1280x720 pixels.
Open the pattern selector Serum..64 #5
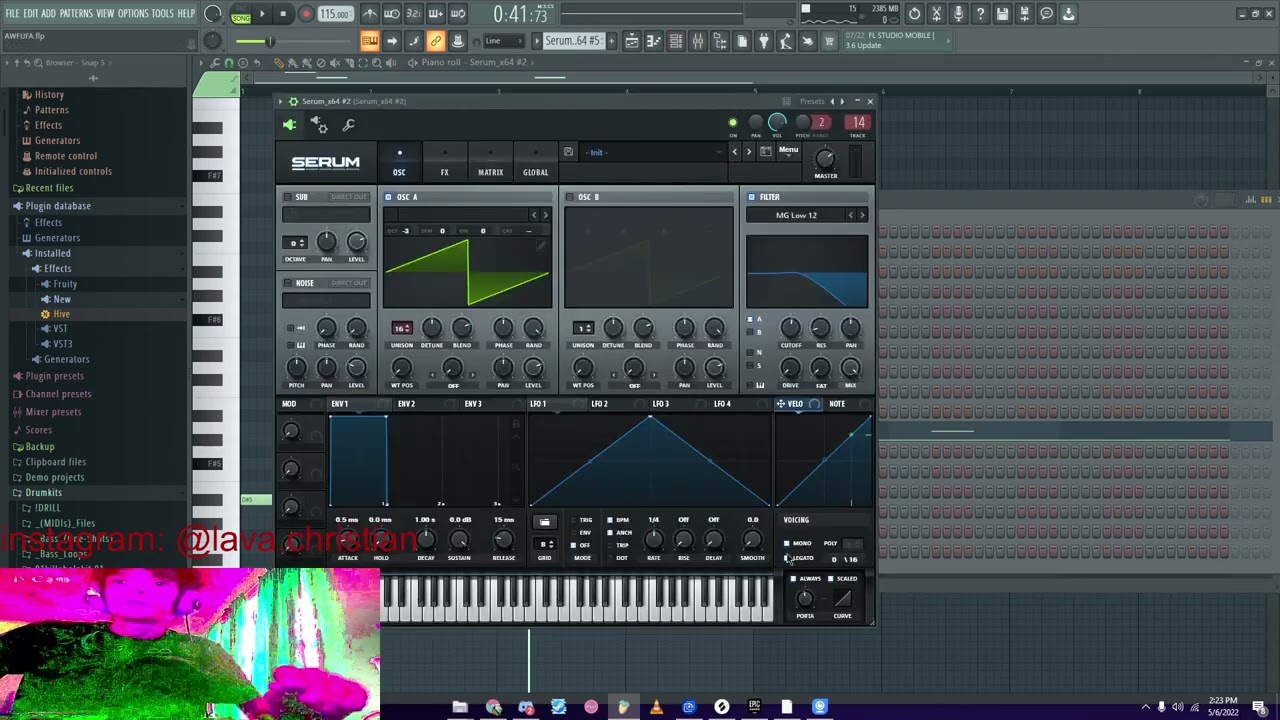573,41
